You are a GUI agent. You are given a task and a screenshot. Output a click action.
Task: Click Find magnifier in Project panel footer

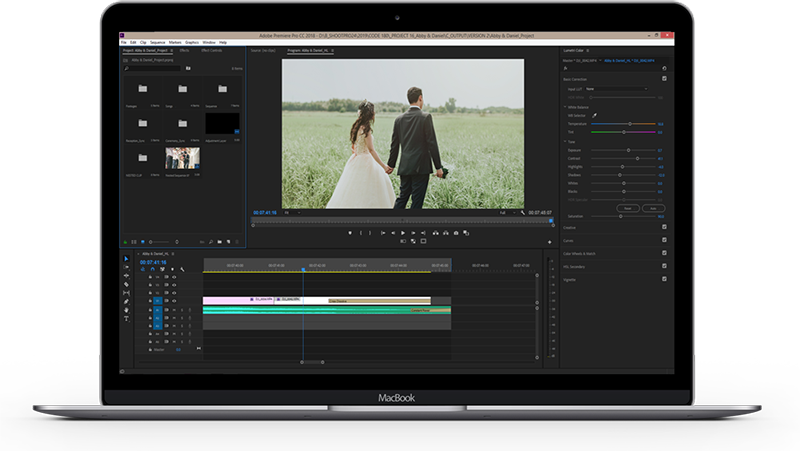[x=211, y=242]
